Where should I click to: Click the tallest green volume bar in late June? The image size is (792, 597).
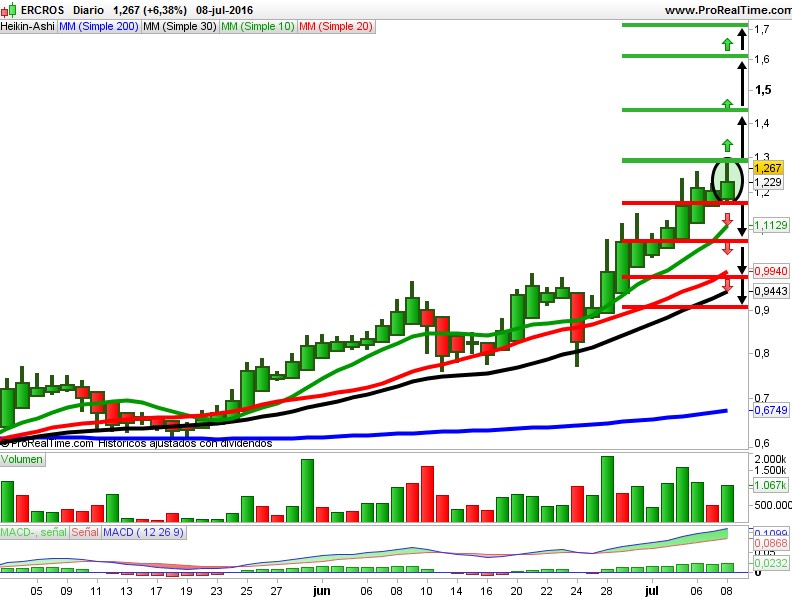[x=607, y=489]
